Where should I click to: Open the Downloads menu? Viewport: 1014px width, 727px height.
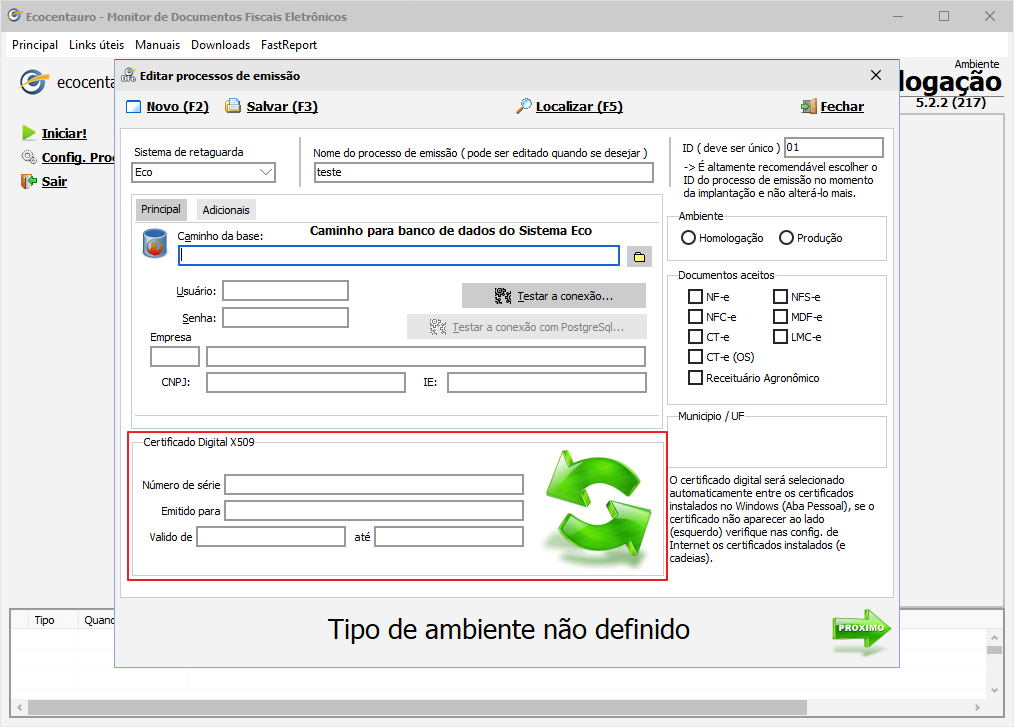click(x=220, y=45)
